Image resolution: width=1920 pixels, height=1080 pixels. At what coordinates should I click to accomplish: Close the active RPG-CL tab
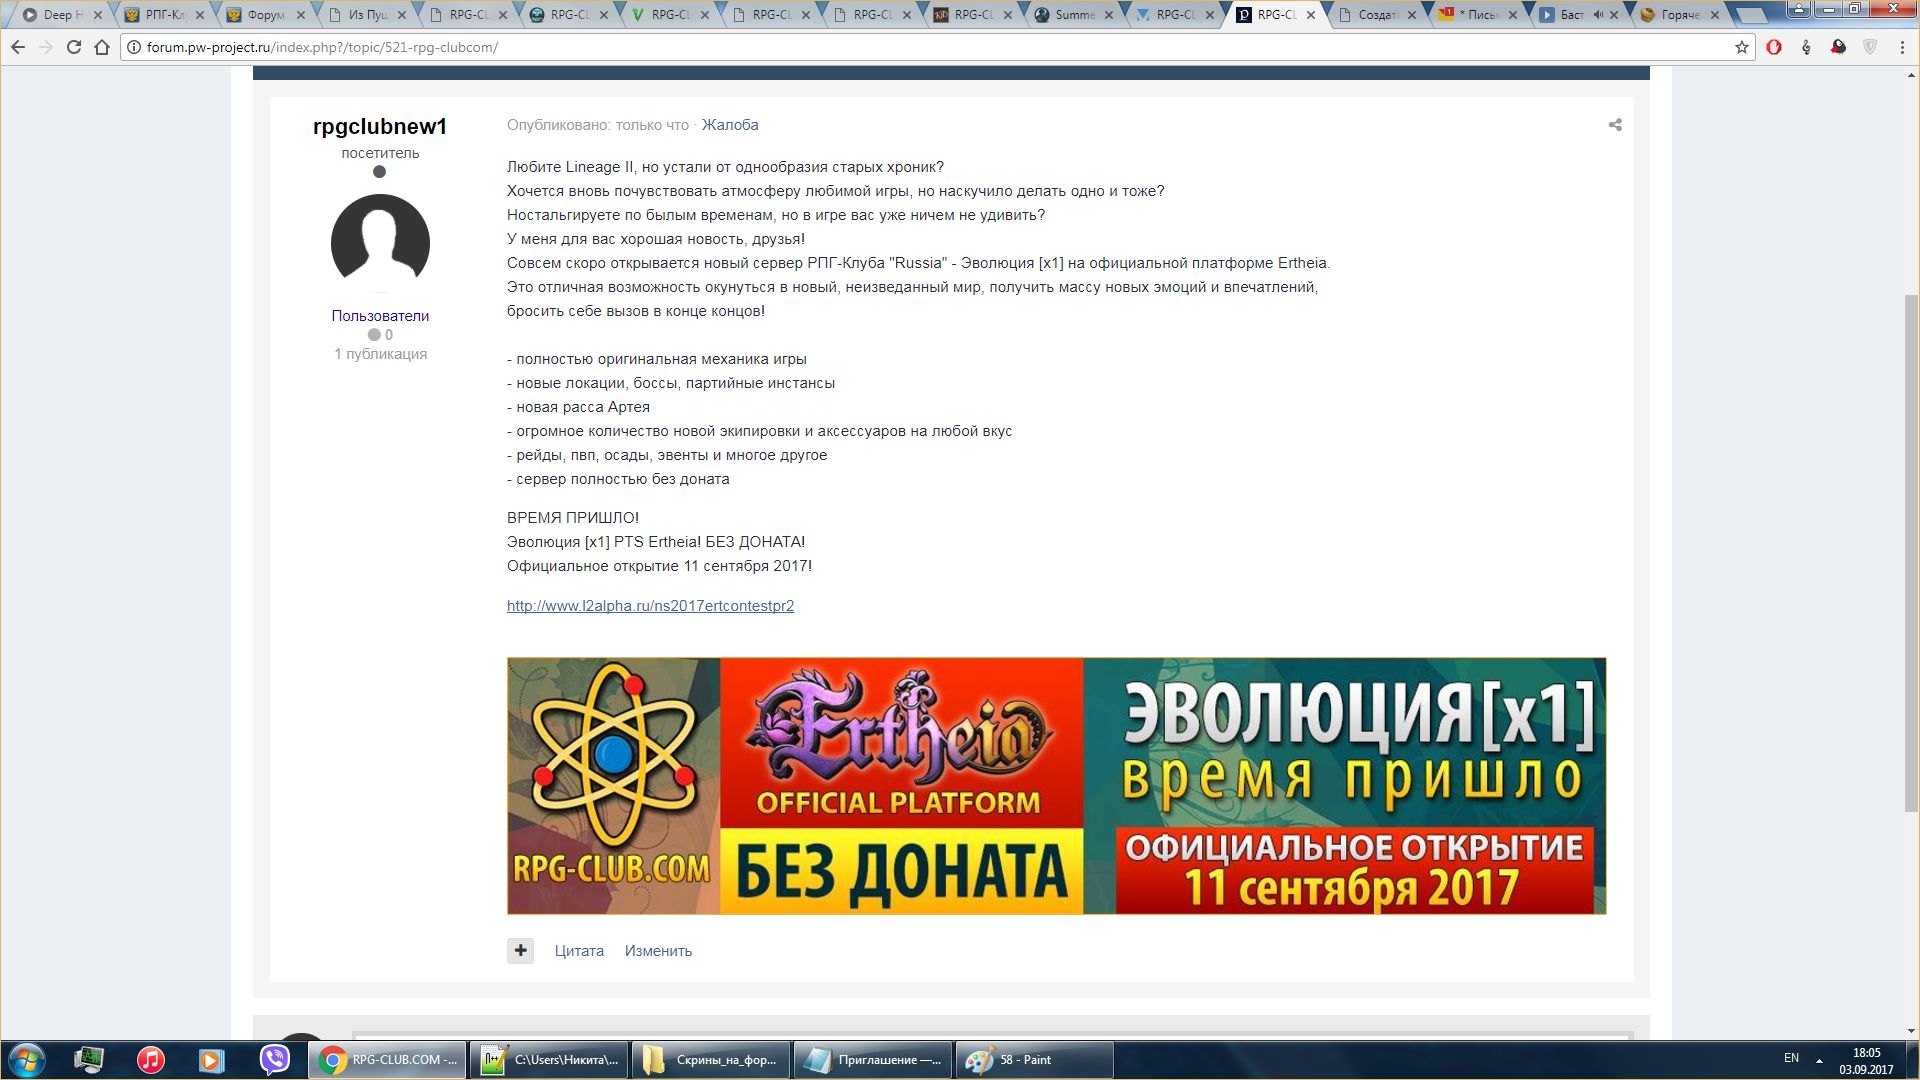point(1311,15)
